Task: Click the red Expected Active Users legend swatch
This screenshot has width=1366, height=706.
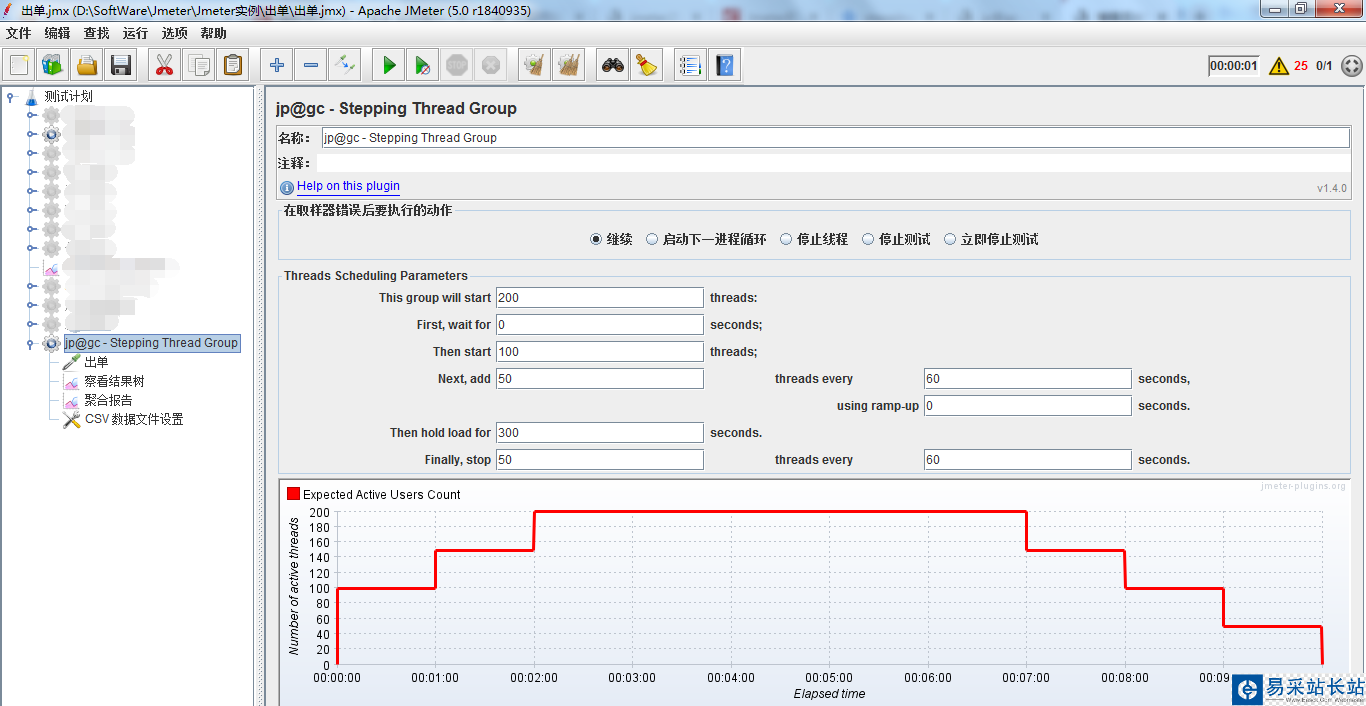Action: 293,494
